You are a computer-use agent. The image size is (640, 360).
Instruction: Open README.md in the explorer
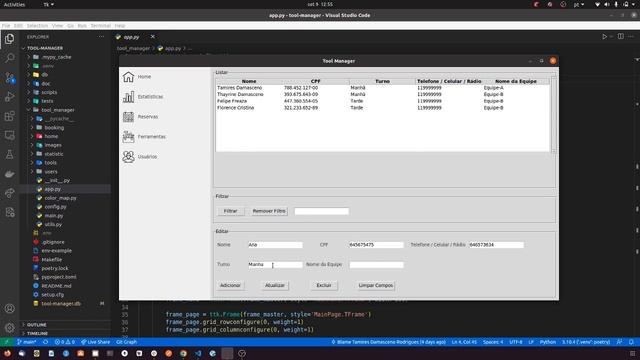(56, 286)
